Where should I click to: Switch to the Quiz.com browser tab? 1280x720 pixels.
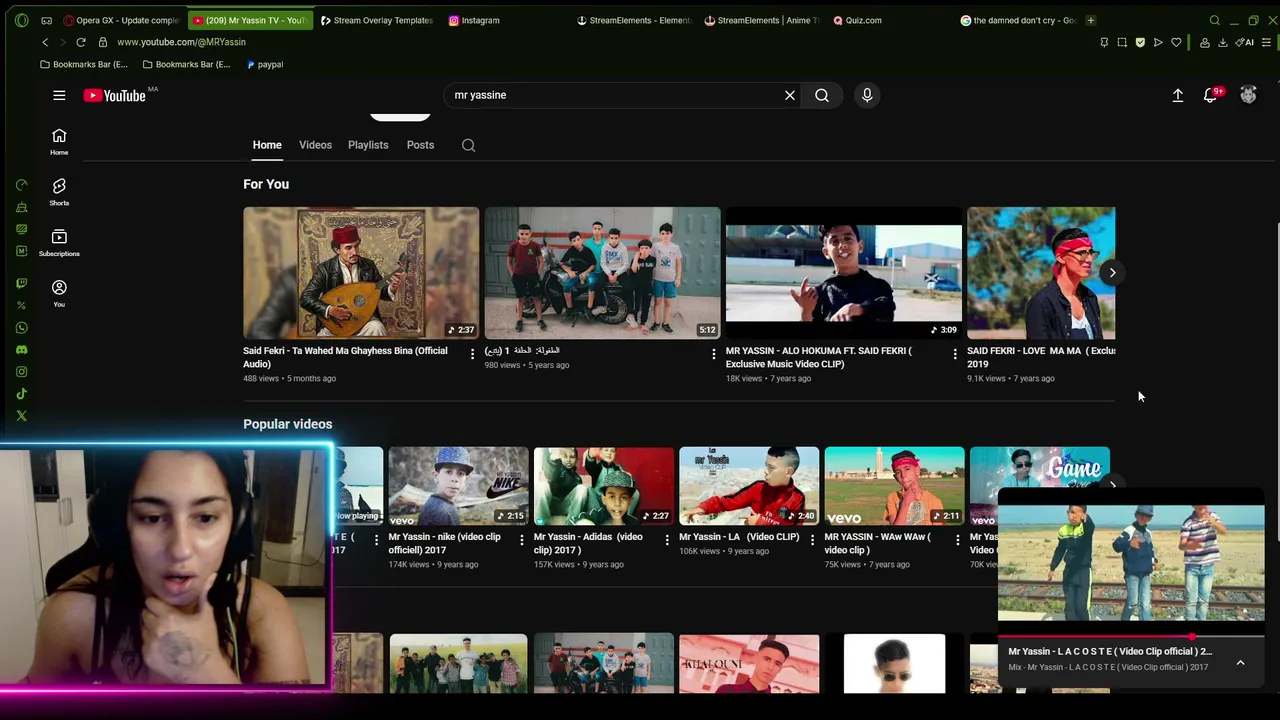coord(858,20)
